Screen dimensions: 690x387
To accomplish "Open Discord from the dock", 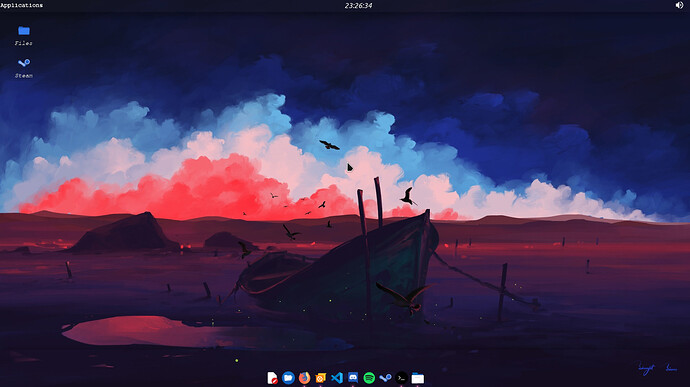I will point(353,378).
